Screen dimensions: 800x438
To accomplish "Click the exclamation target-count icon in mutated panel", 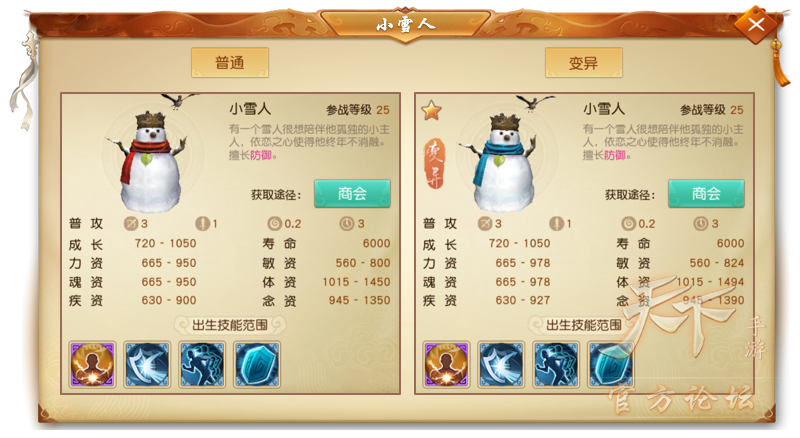I will pyautogui.click(x=557, y=224).
